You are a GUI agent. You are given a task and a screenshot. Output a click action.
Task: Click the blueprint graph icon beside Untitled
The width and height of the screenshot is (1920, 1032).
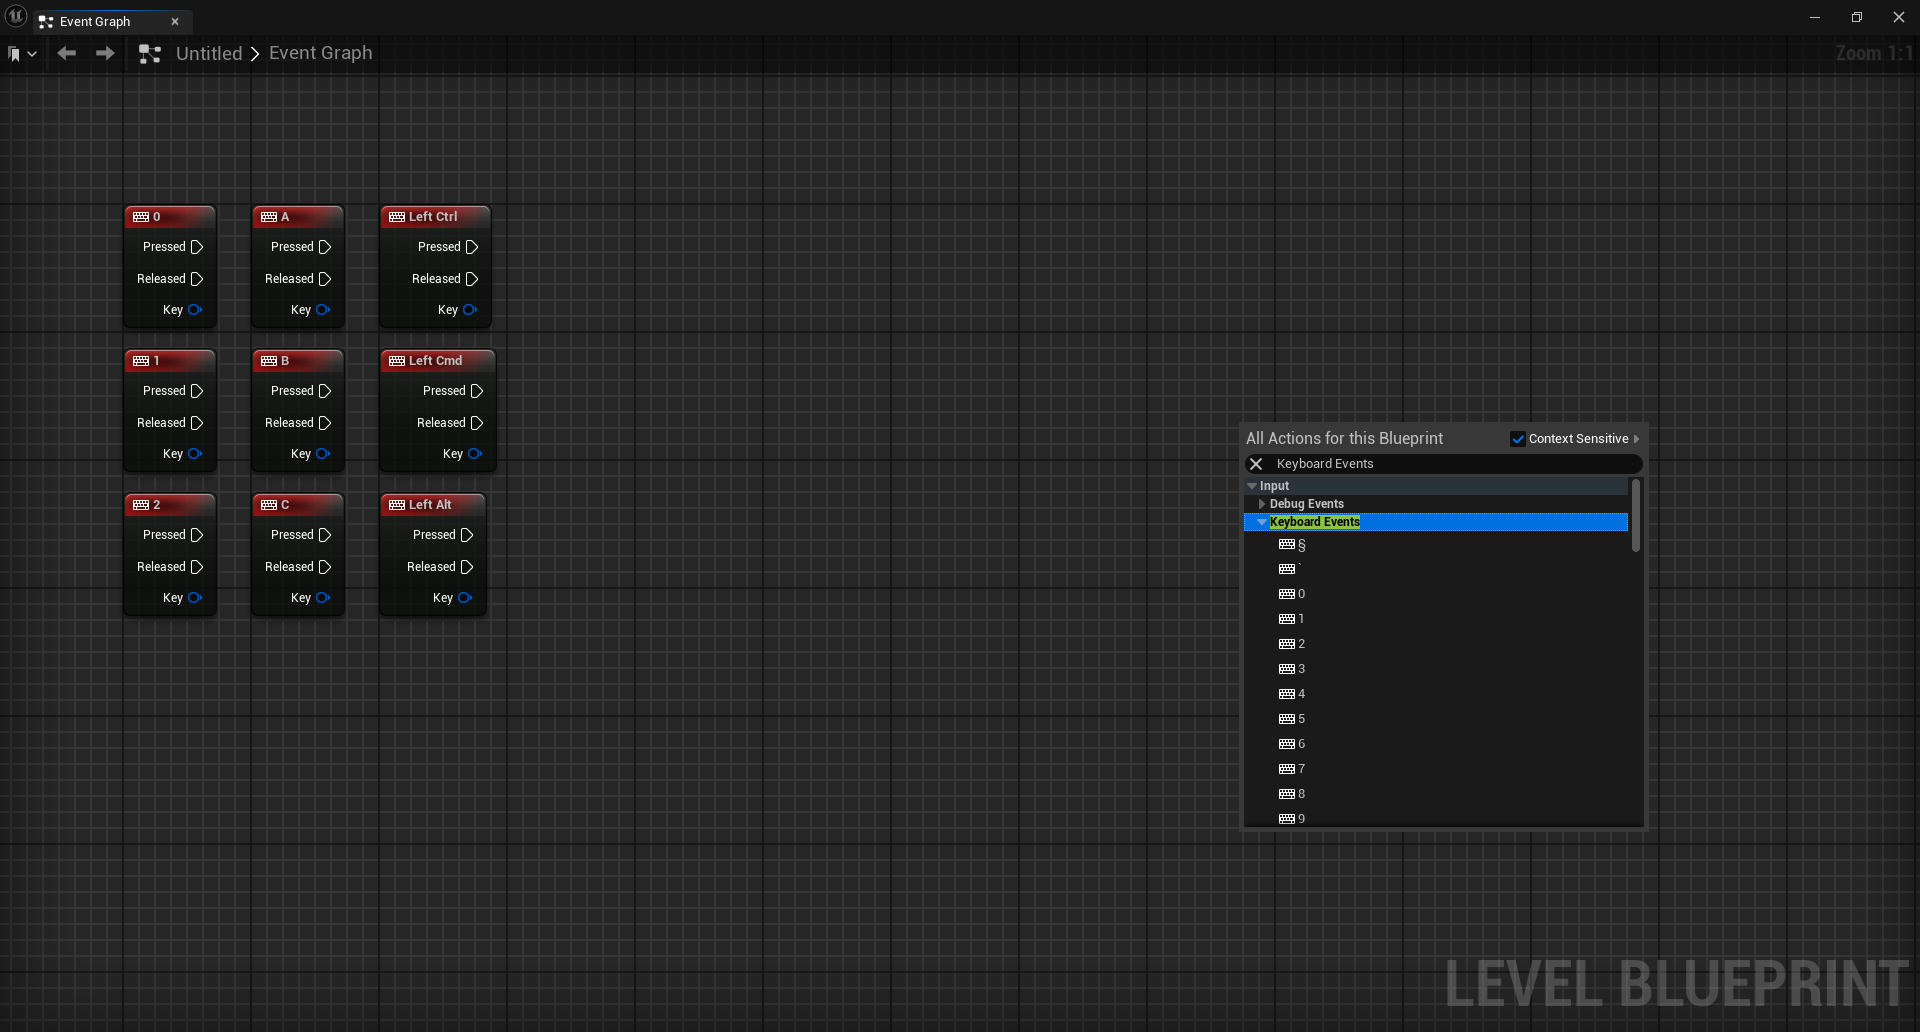[150, 54]
